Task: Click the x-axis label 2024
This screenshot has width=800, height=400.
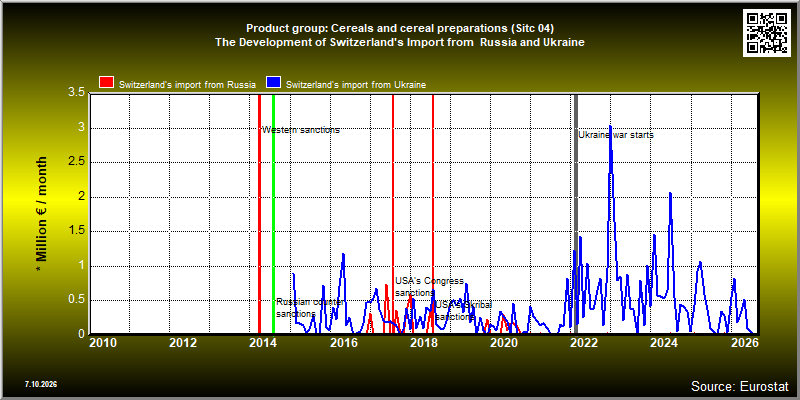Action: coord(664,343)
